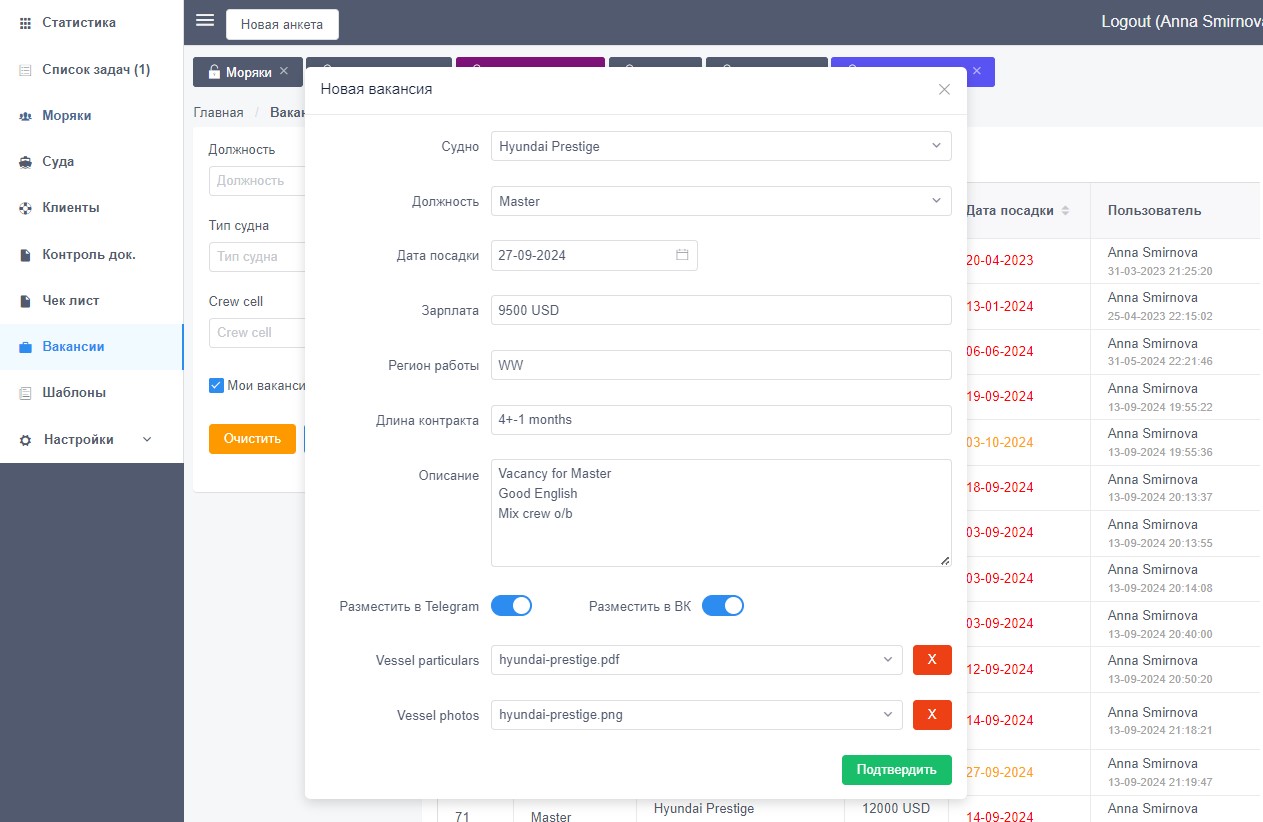
Task: Click the Статистика grid icon in sidebar
Action: (x=25, y=22)
